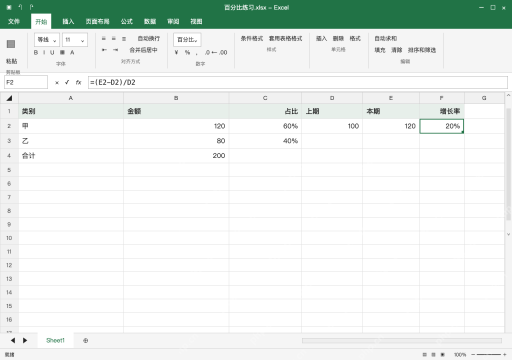Image resolution: width=512 pixels, height=360 pixels.
Task: Click the save icon in title bar
Action: [9, 7]
